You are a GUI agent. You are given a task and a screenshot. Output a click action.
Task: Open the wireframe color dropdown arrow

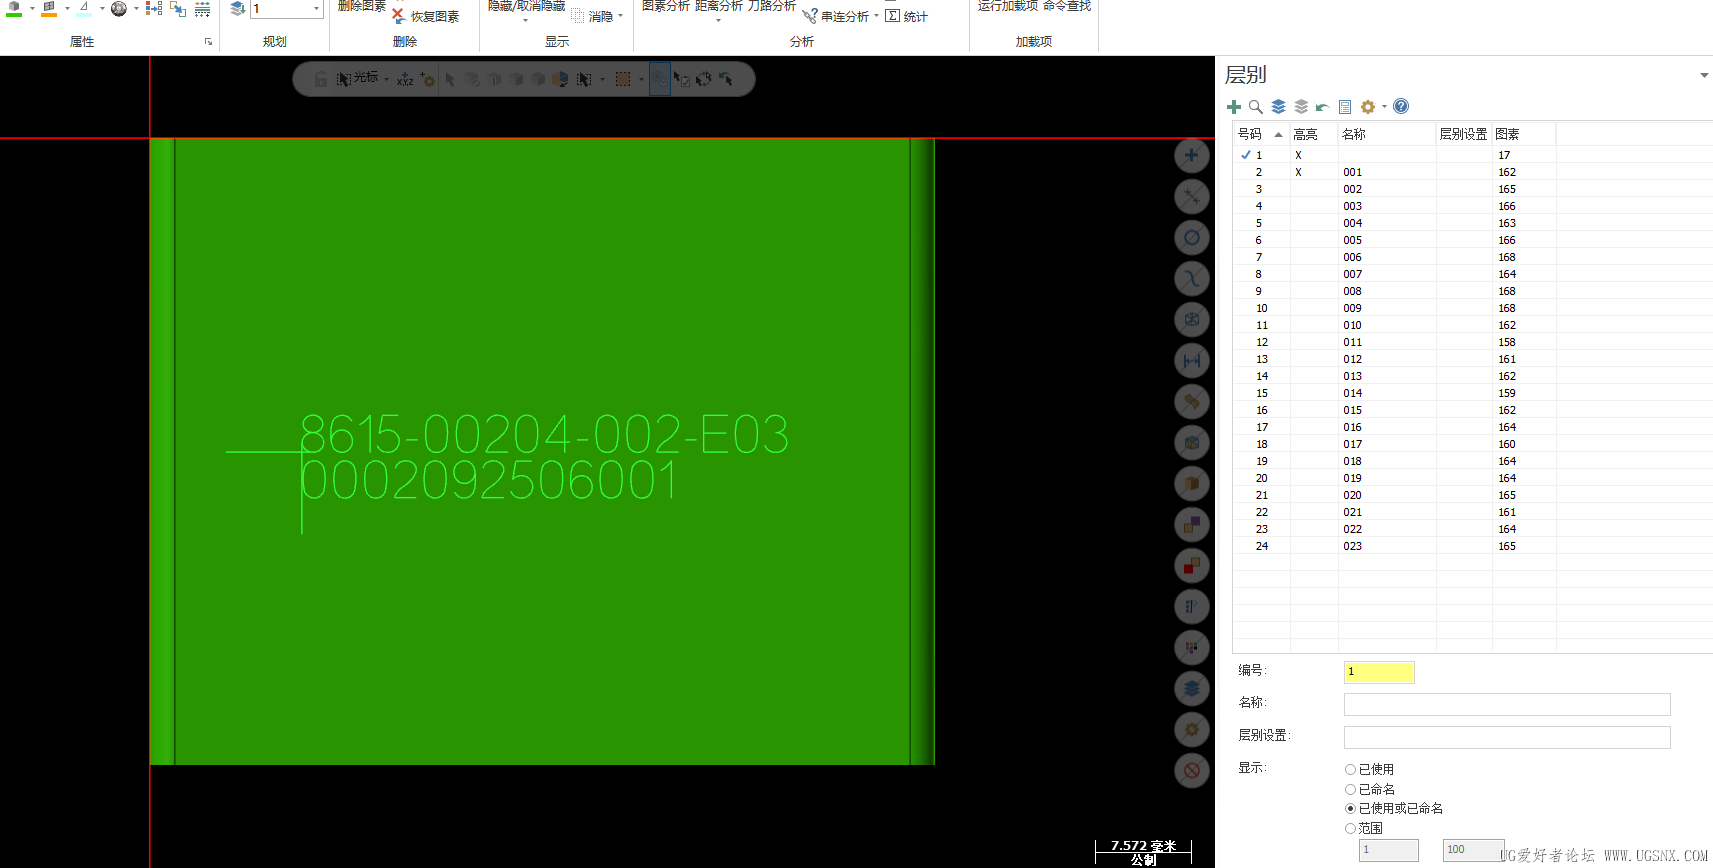point(67,8)
